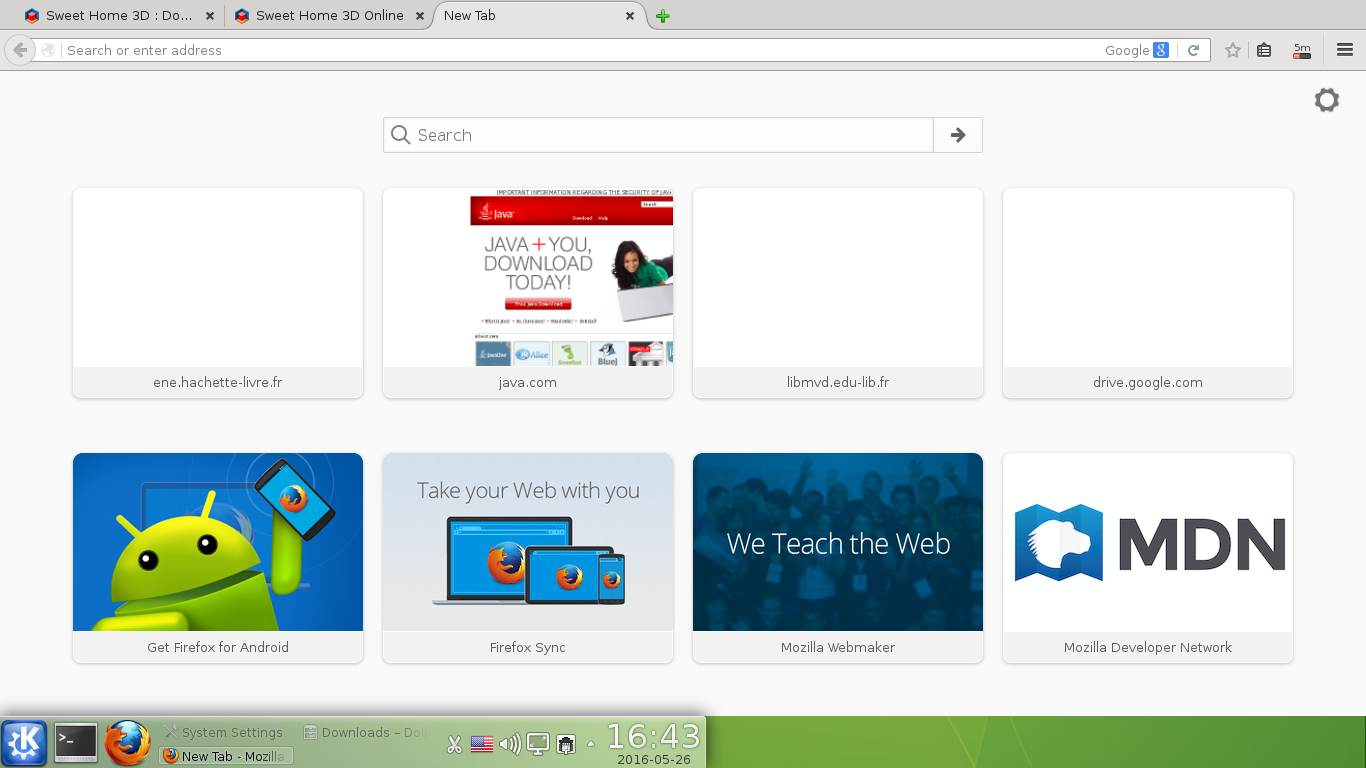Open the volume control tray icon

click(510, 744)
